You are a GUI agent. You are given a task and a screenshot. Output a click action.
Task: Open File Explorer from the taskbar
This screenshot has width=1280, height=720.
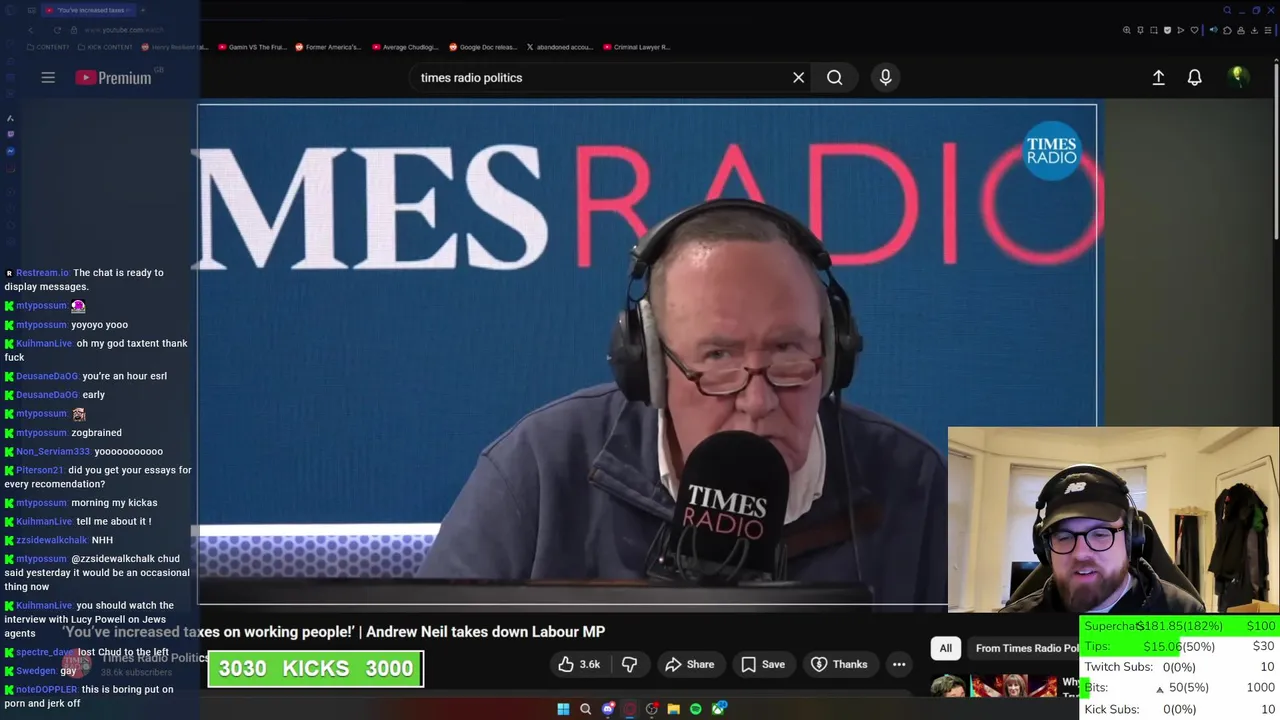pos(674,709)
